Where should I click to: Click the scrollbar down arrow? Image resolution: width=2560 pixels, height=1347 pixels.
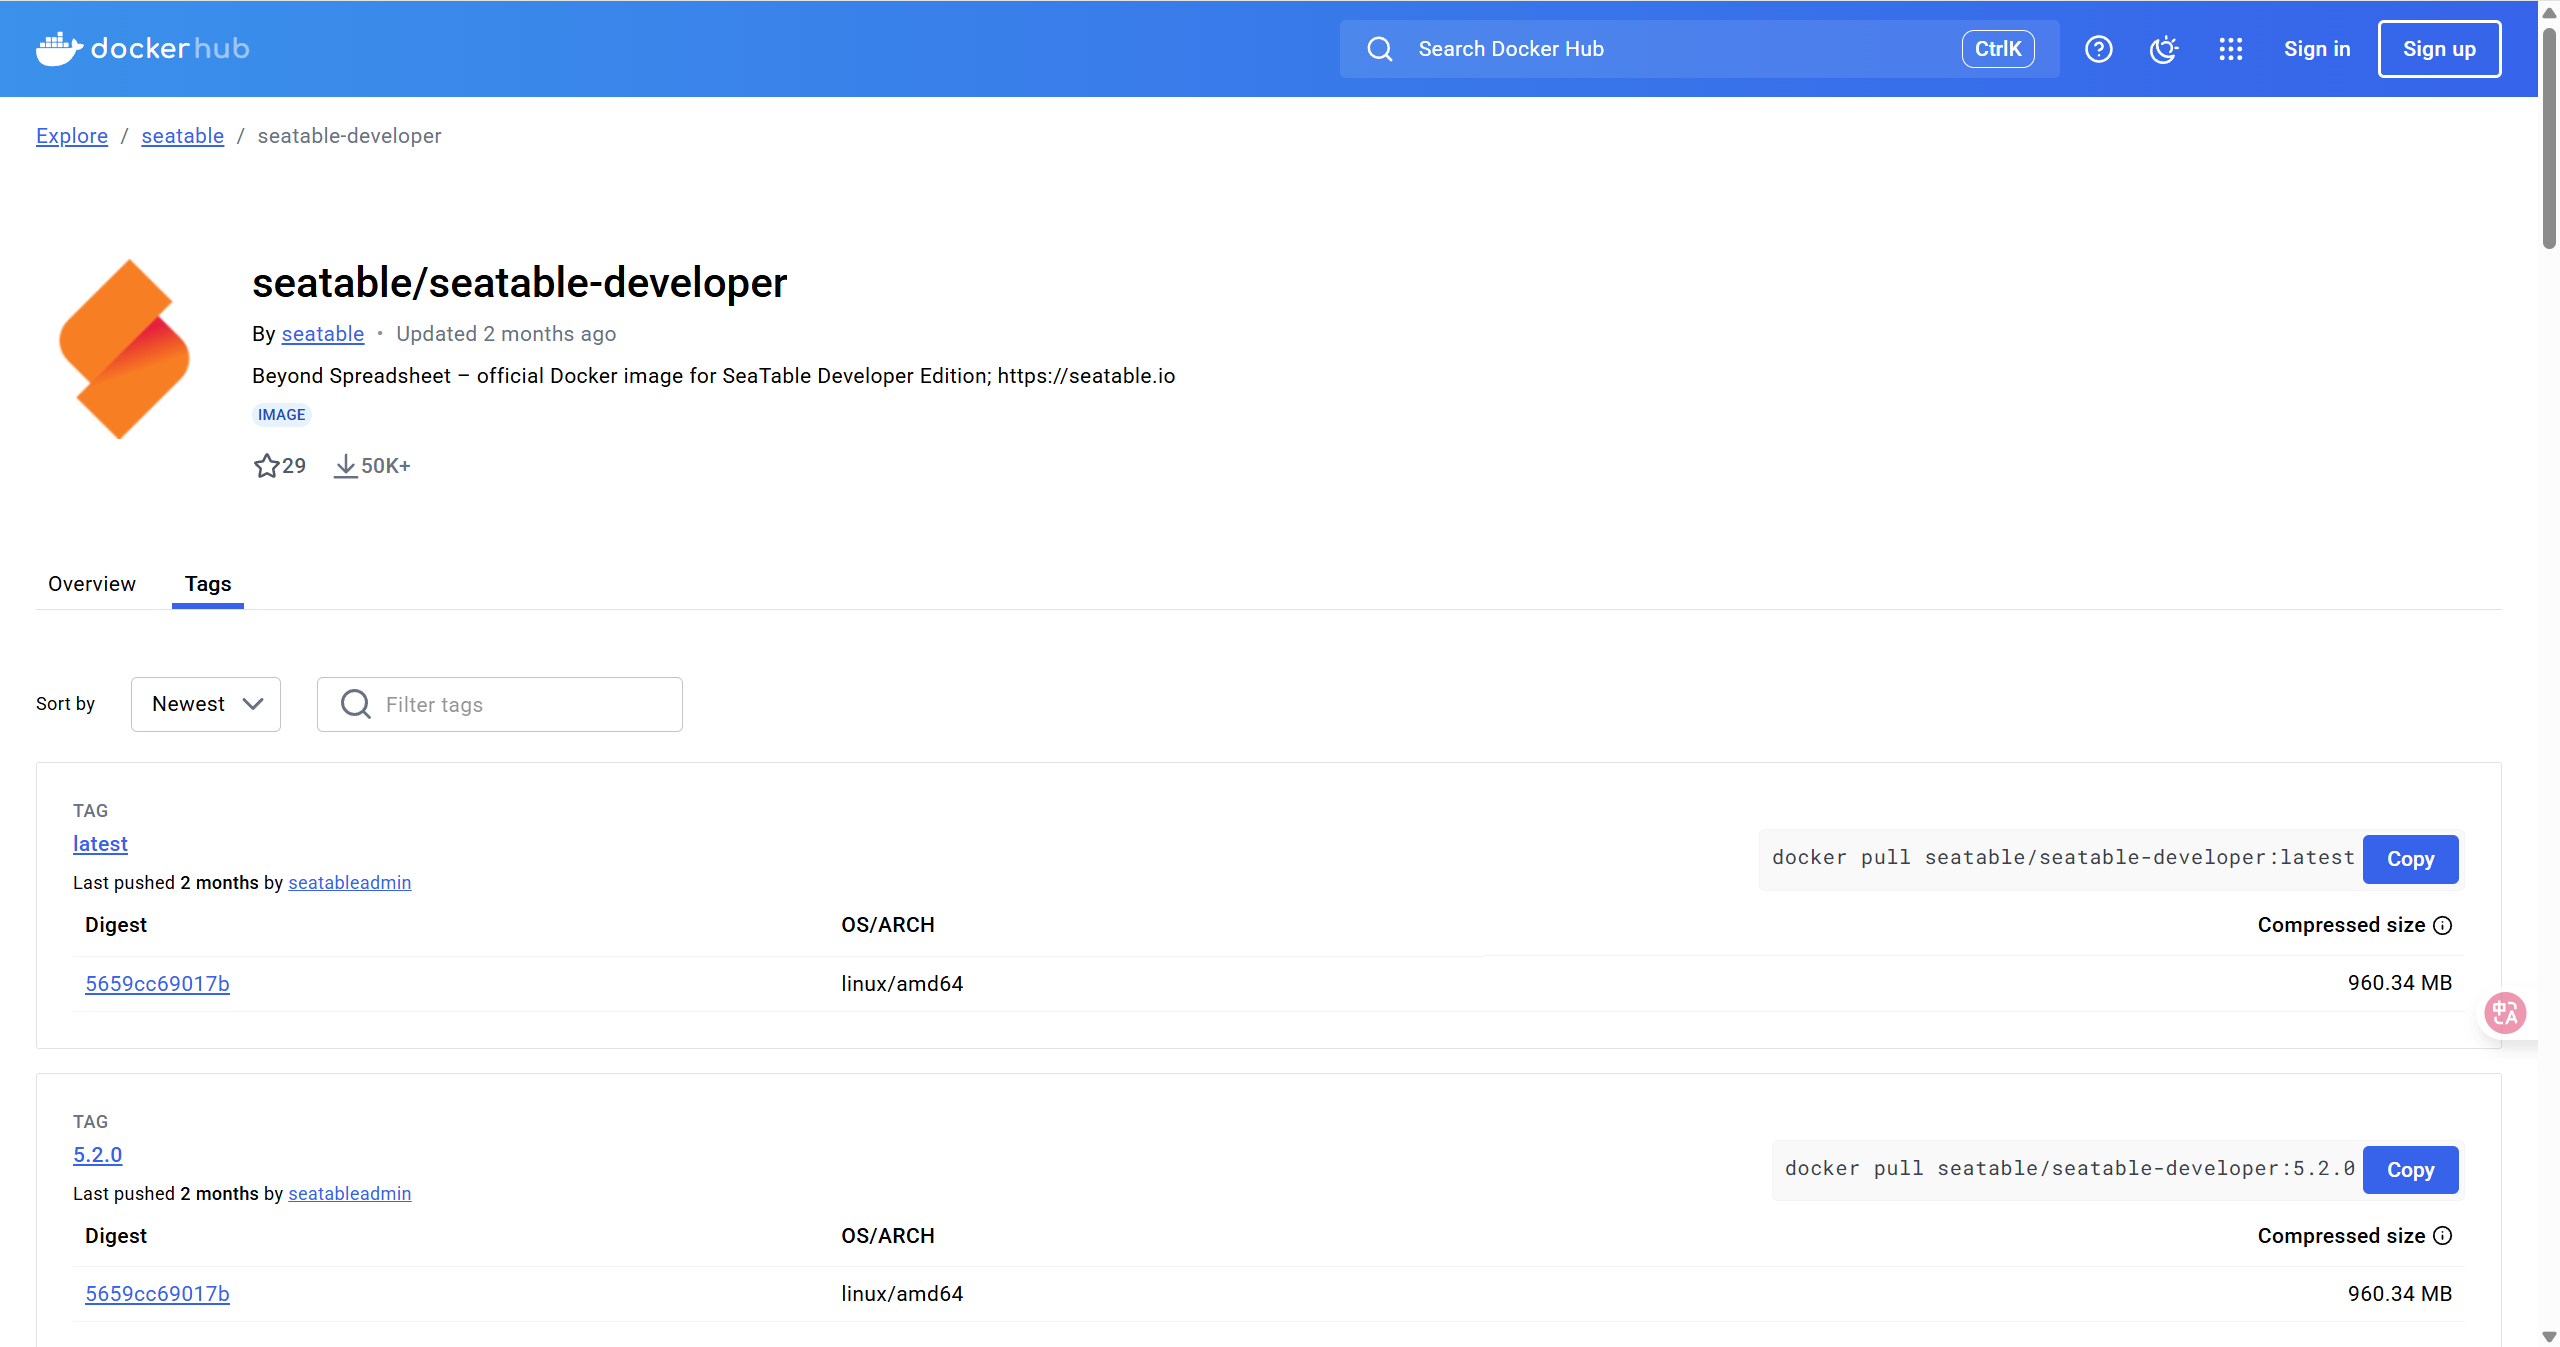coord(2550,1337)
